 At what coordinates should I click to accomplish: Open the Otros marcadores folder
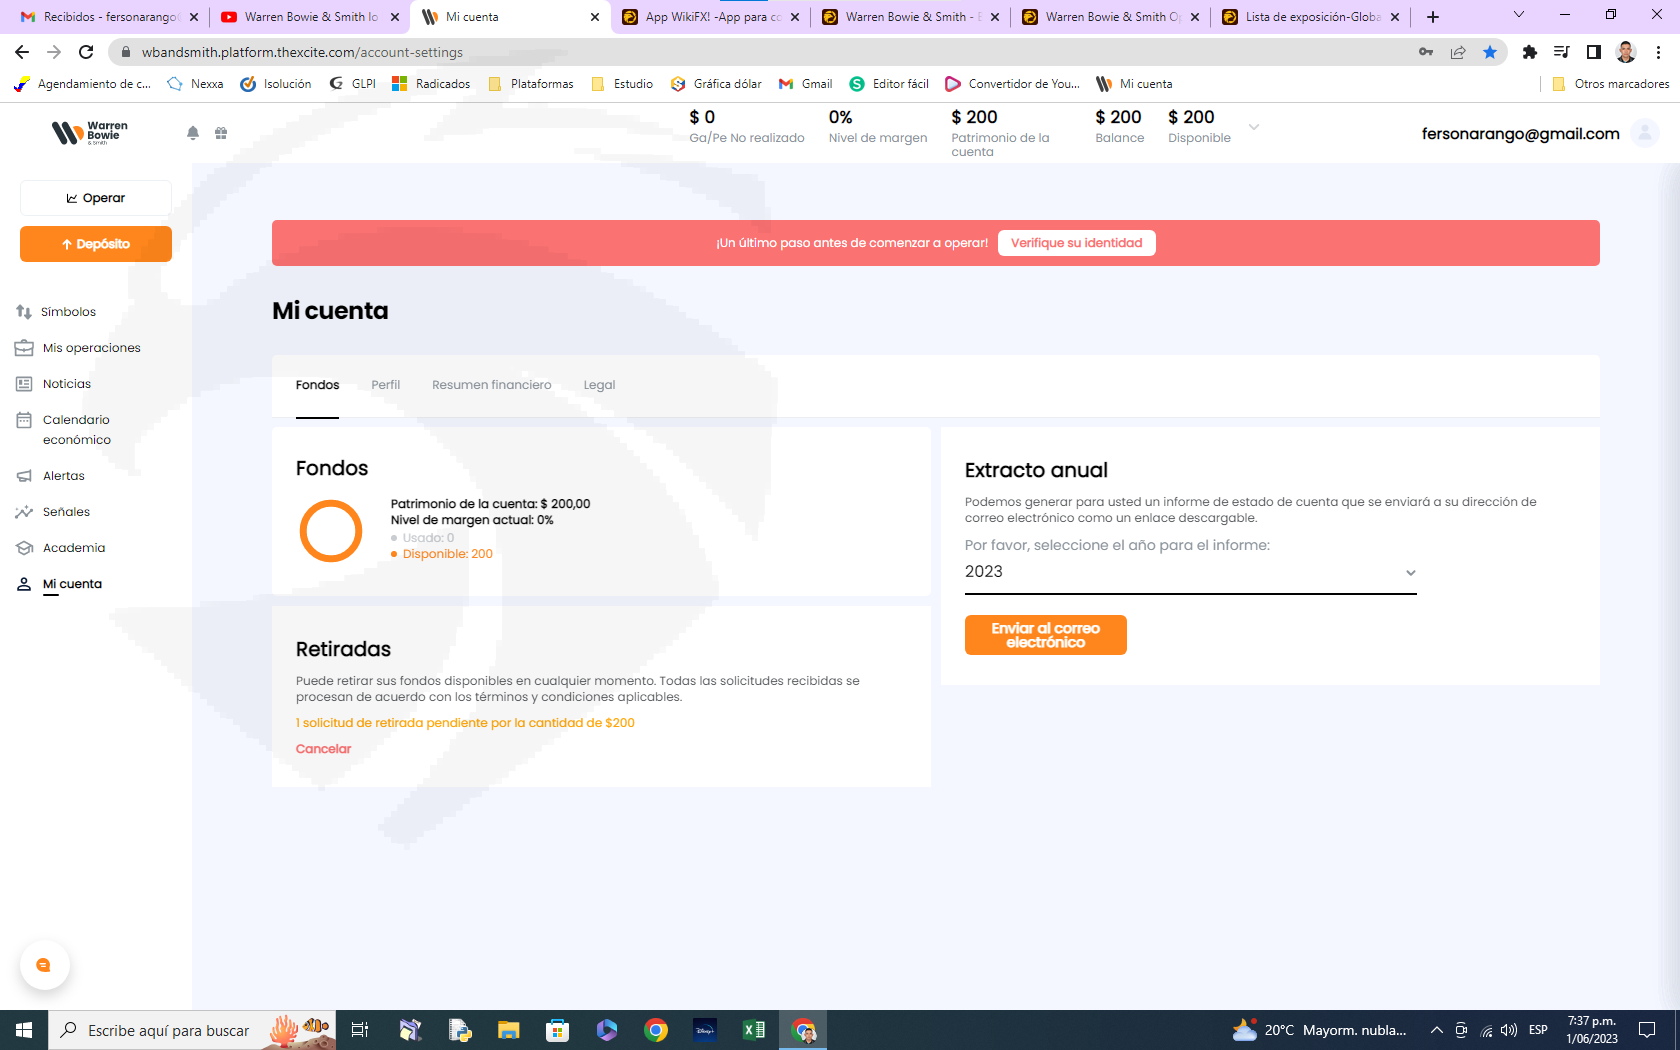coord(1611,84)
